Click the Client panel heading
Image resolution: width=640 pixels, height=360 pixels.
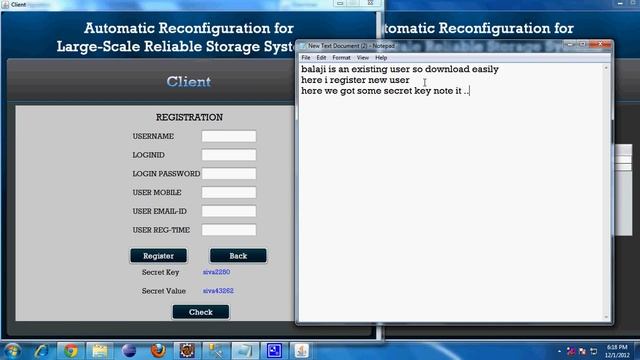[189, 82]
